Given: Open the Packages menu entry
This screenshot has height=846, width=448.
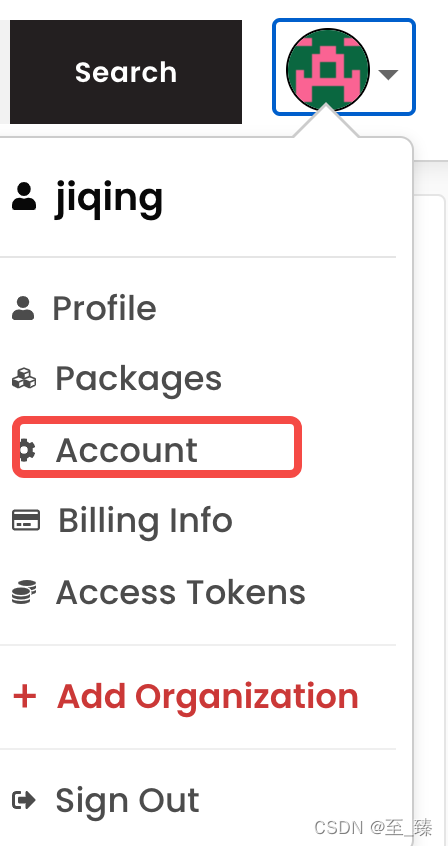Looking at the screenshot, I should (139, 379).
